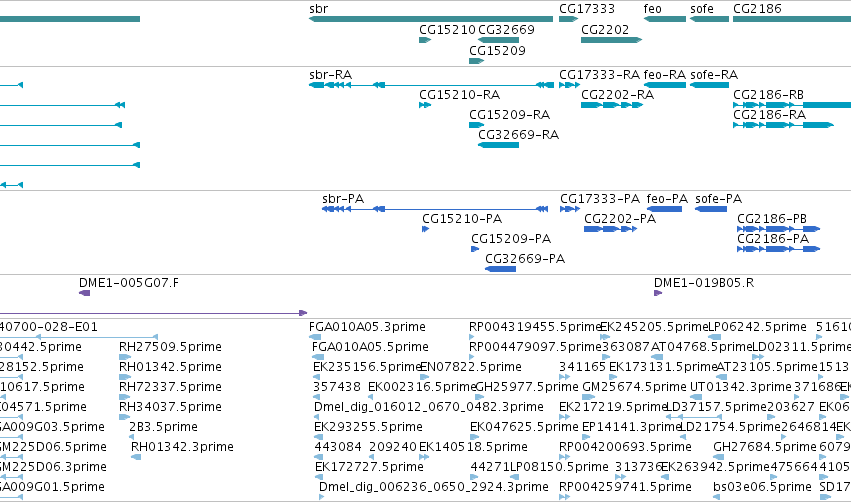The width and height of the screenshot is (851, 502).
Task: Select Dmel_dig_006236_0650_2924.3prime label
Action: pyautogui.click(x=434, y=487)
